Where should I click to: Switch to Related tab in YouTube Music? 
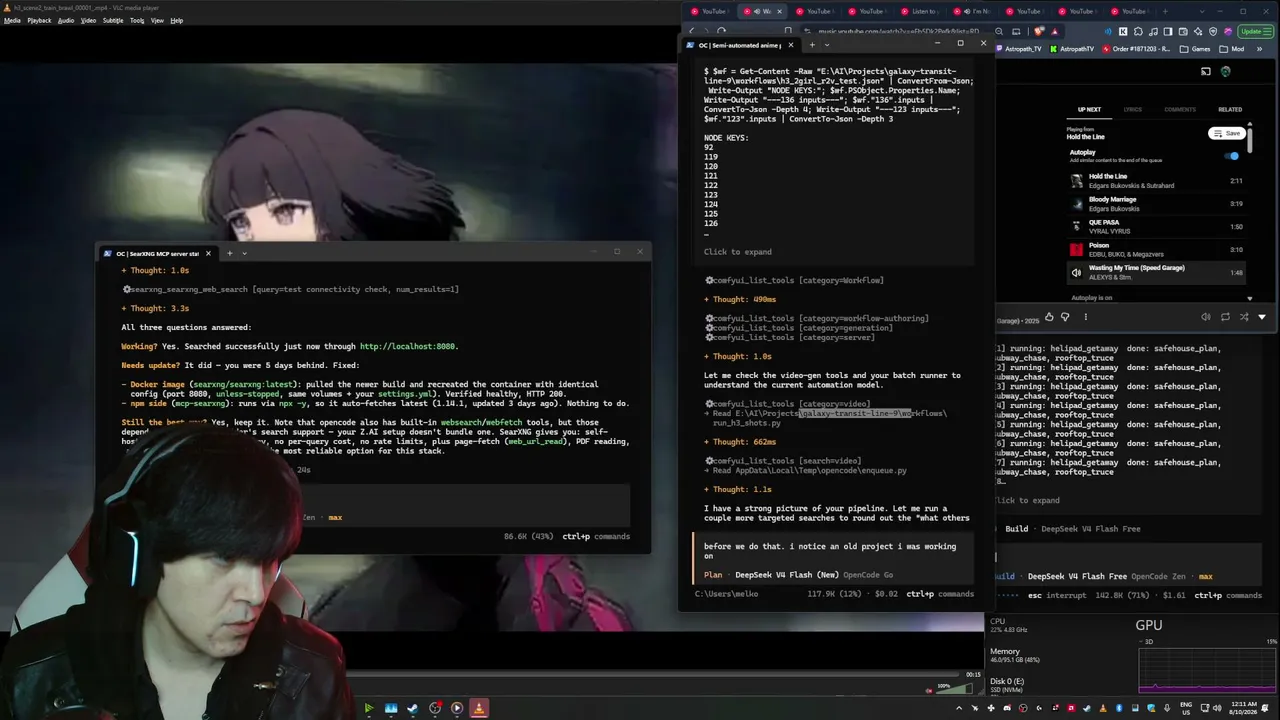pos(1230,109)
